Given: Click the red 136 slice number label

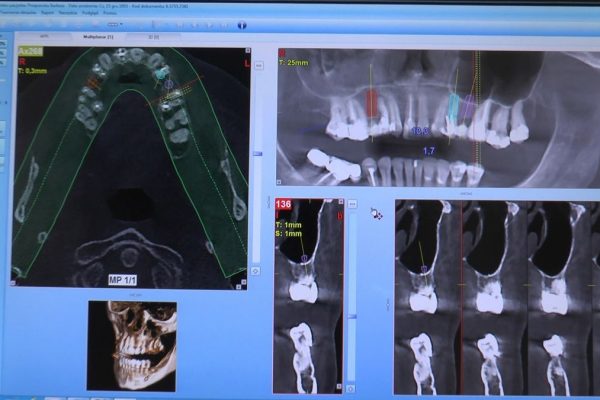Looking at the screenshot, I should coord(284,205).
